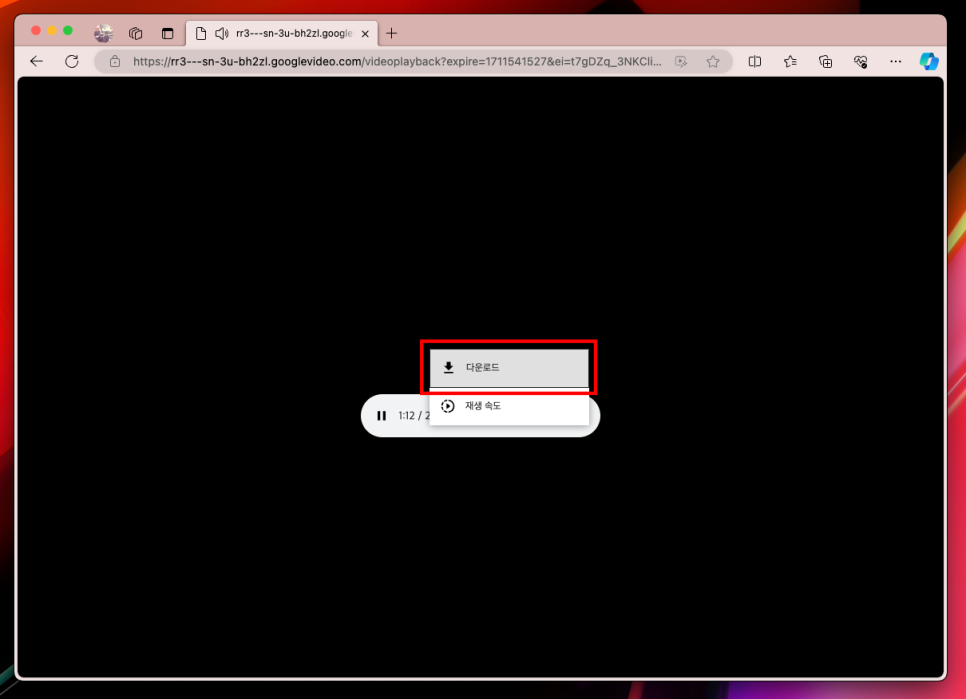Image resolution: width=966 pixels, height=699 pixels.
Task: Reload the page with the refresh icon
Action: click(72, 61)
